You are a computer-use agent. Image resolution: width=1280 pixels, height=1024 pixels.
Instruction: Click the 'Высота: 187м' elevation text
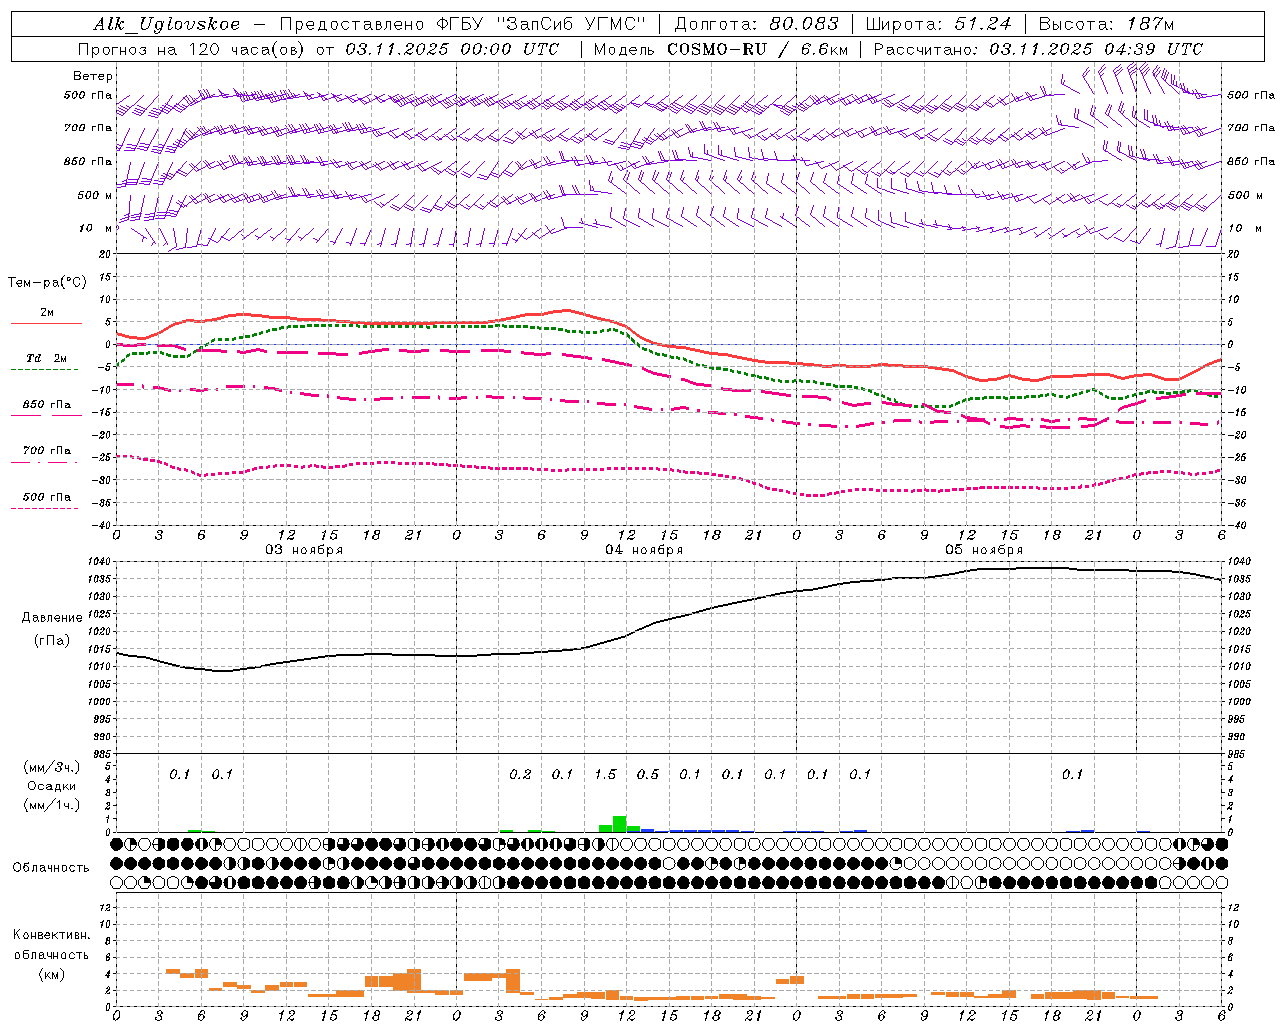click(x=1106, y=24)
